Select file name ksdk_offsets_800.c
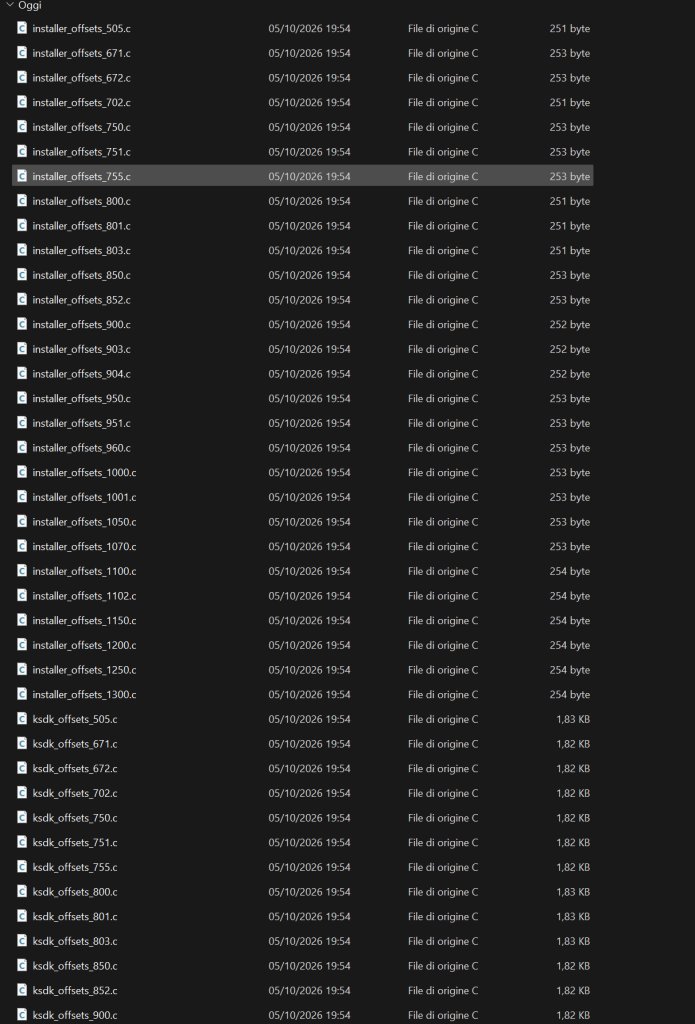 pos(75,891)
